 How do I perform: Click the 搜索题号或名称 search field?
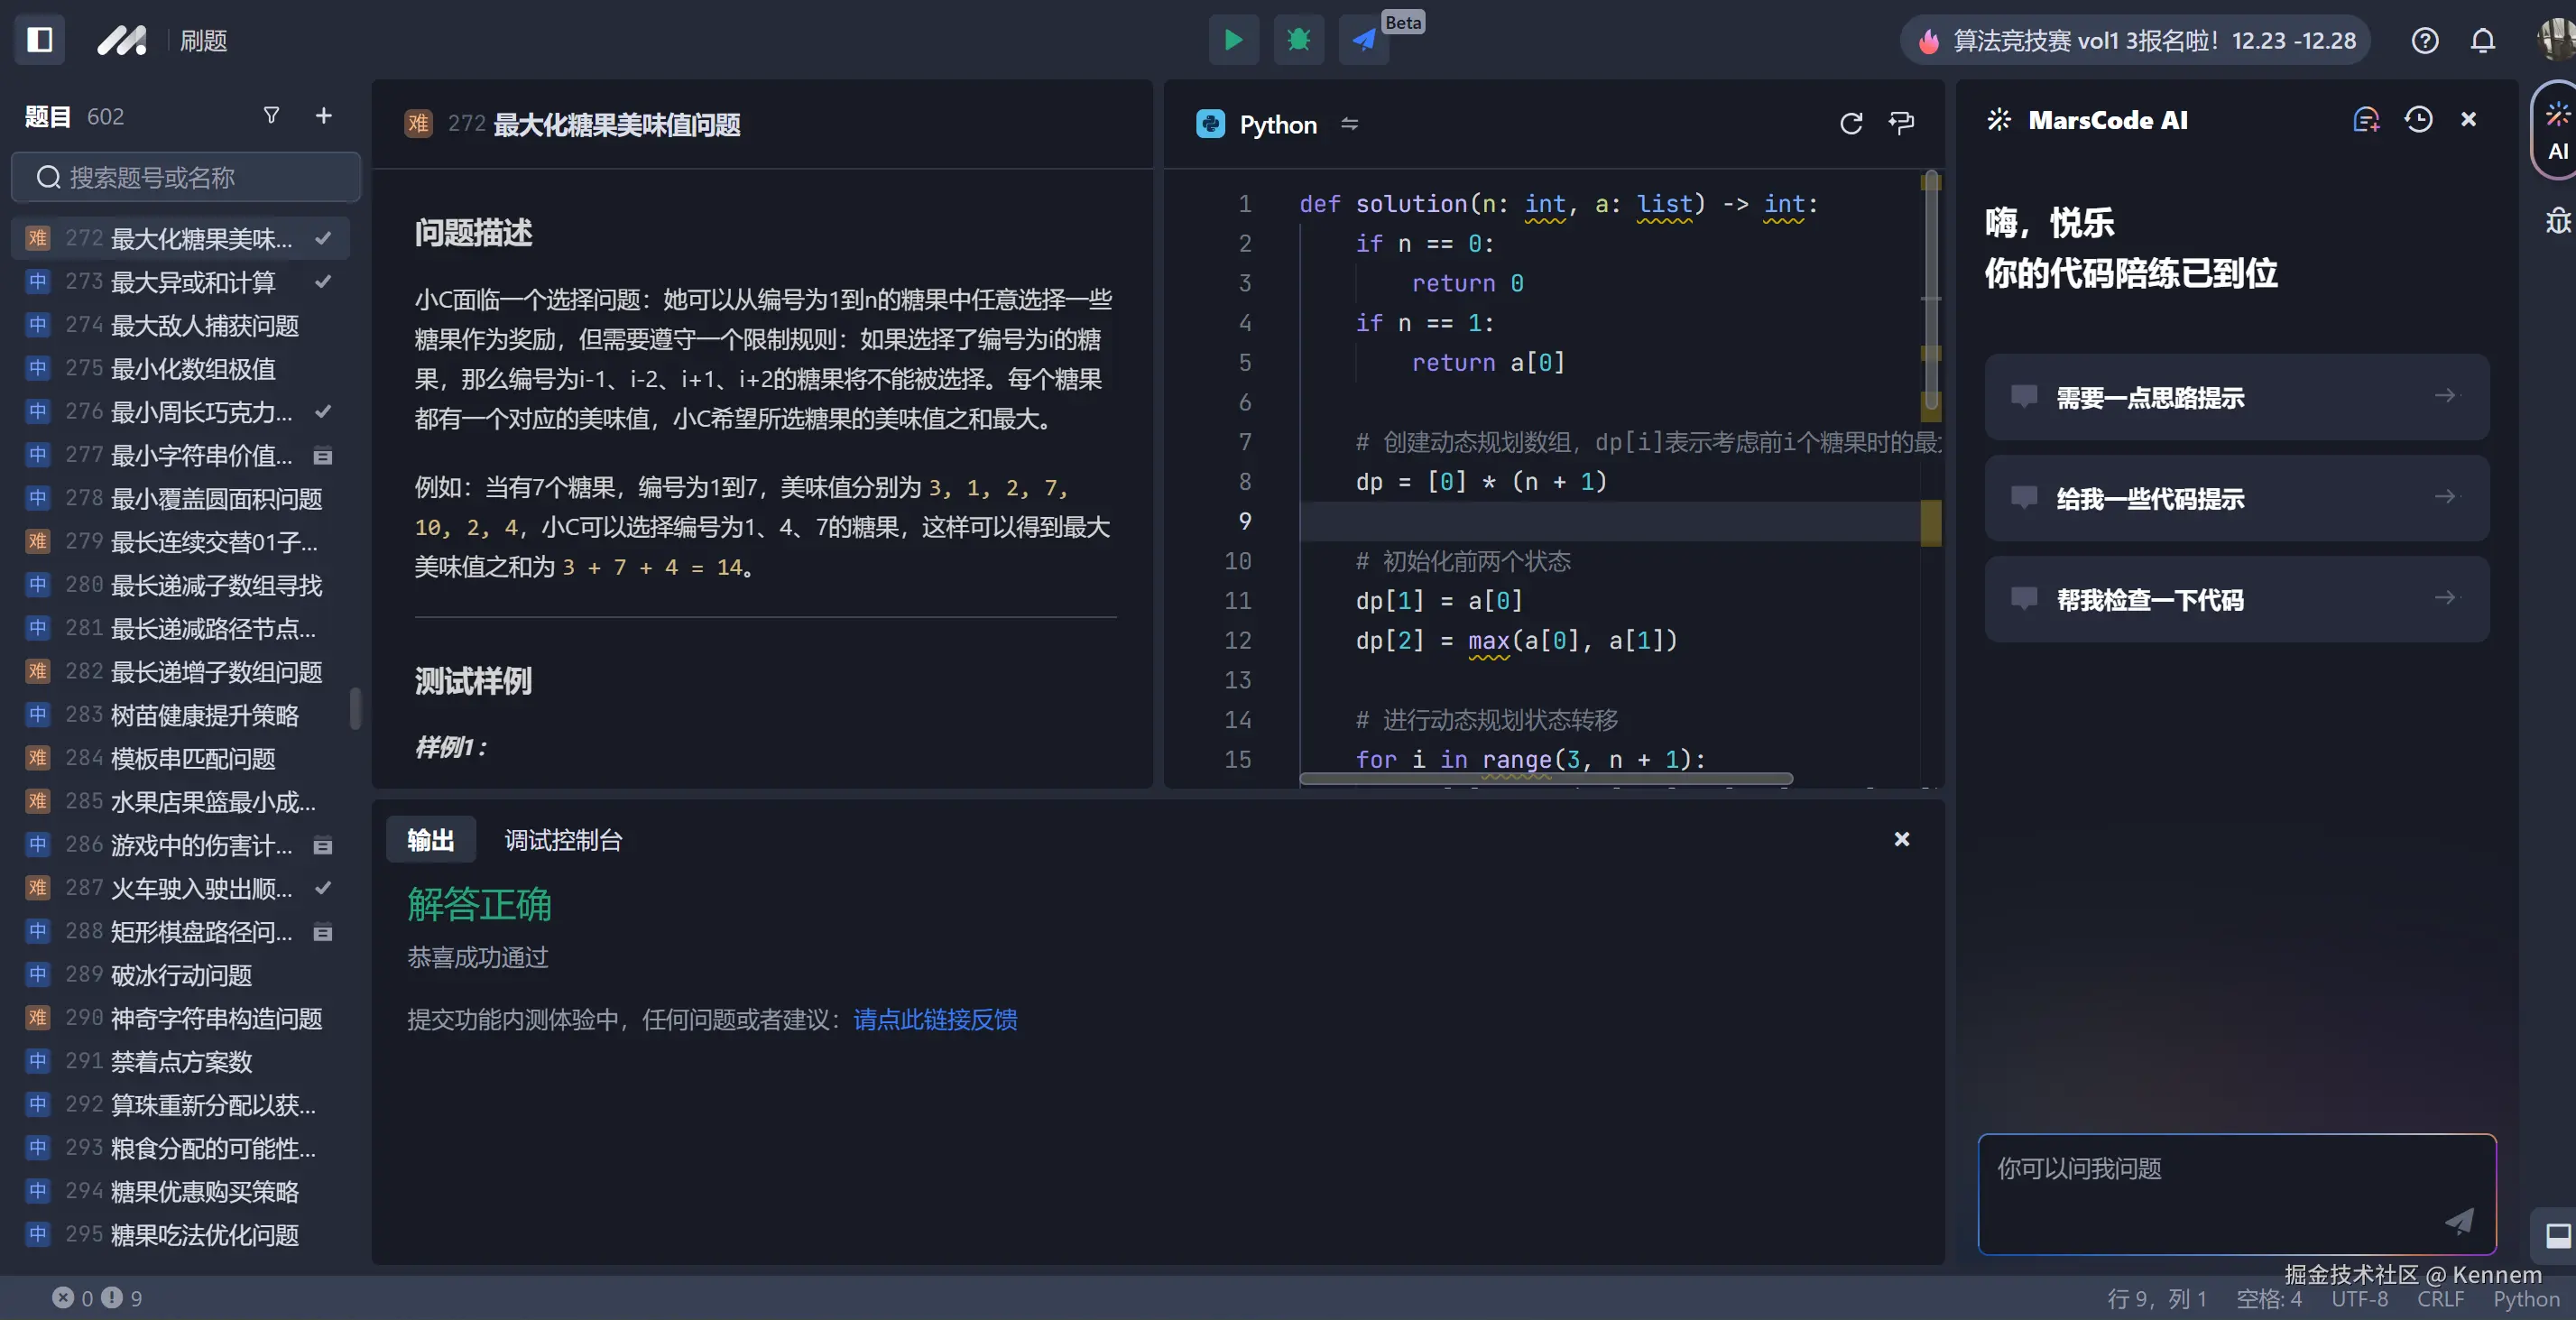pos(185,177)
